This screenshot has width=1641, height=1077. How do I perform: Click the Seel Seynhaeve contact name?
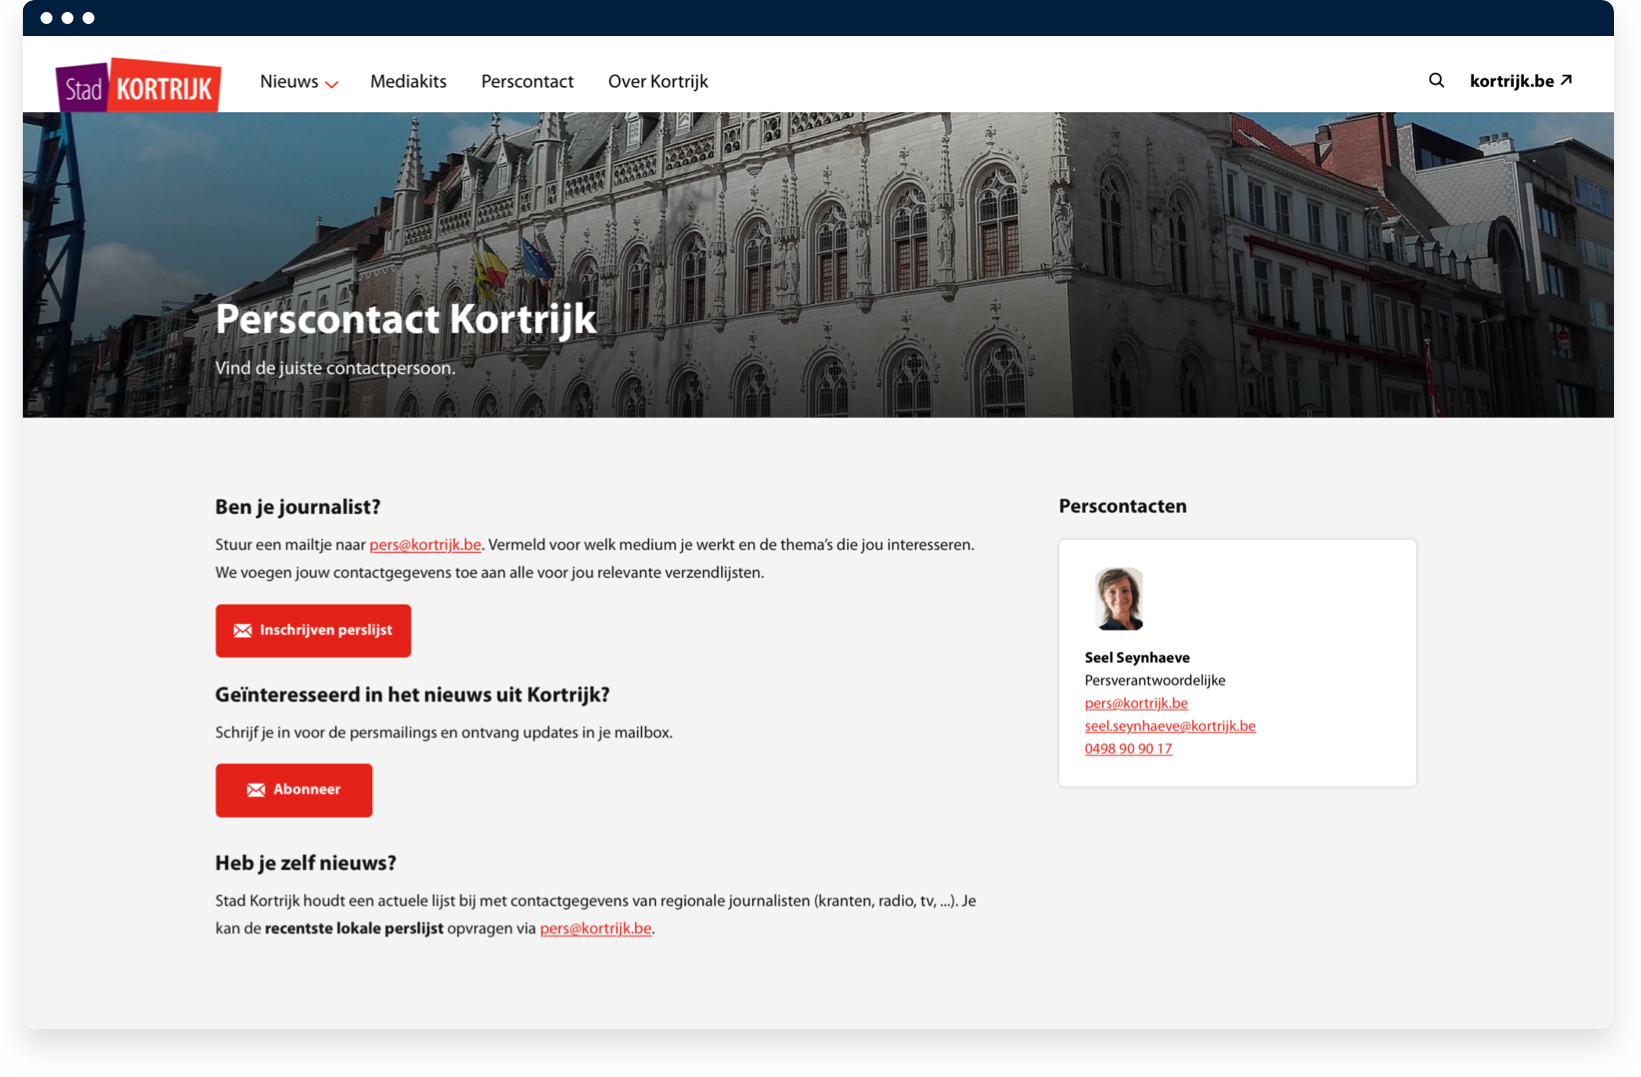point(1137,657)
